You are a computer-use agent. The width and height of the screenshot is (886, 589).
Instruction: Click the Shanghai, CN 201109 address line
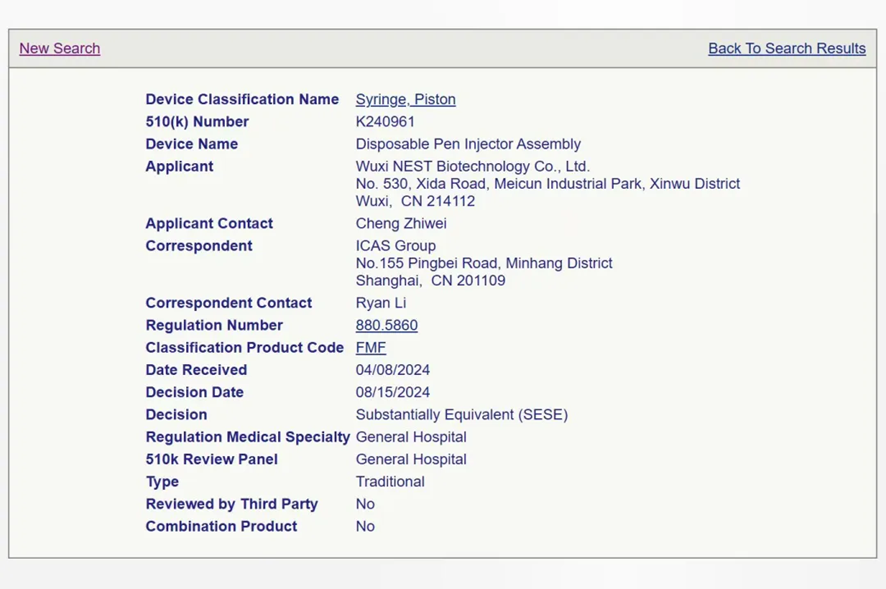point(430,281)
